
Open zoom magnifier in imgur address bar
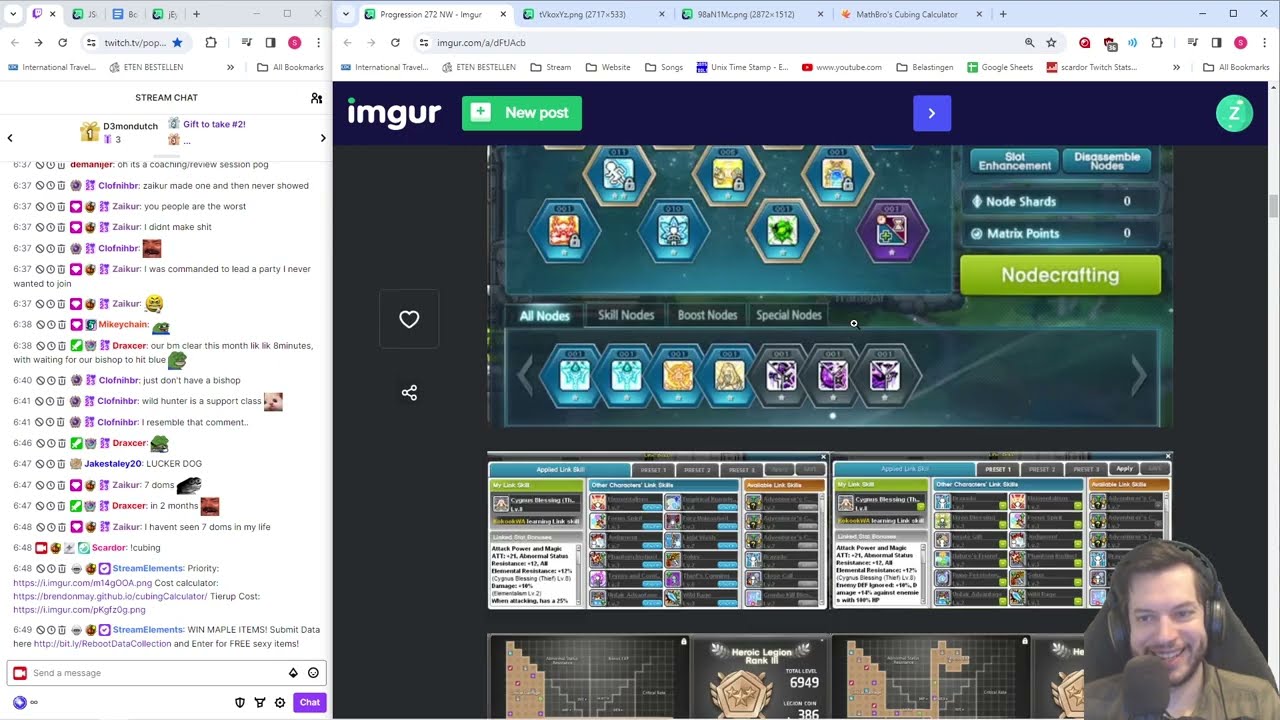point(1029,43)
